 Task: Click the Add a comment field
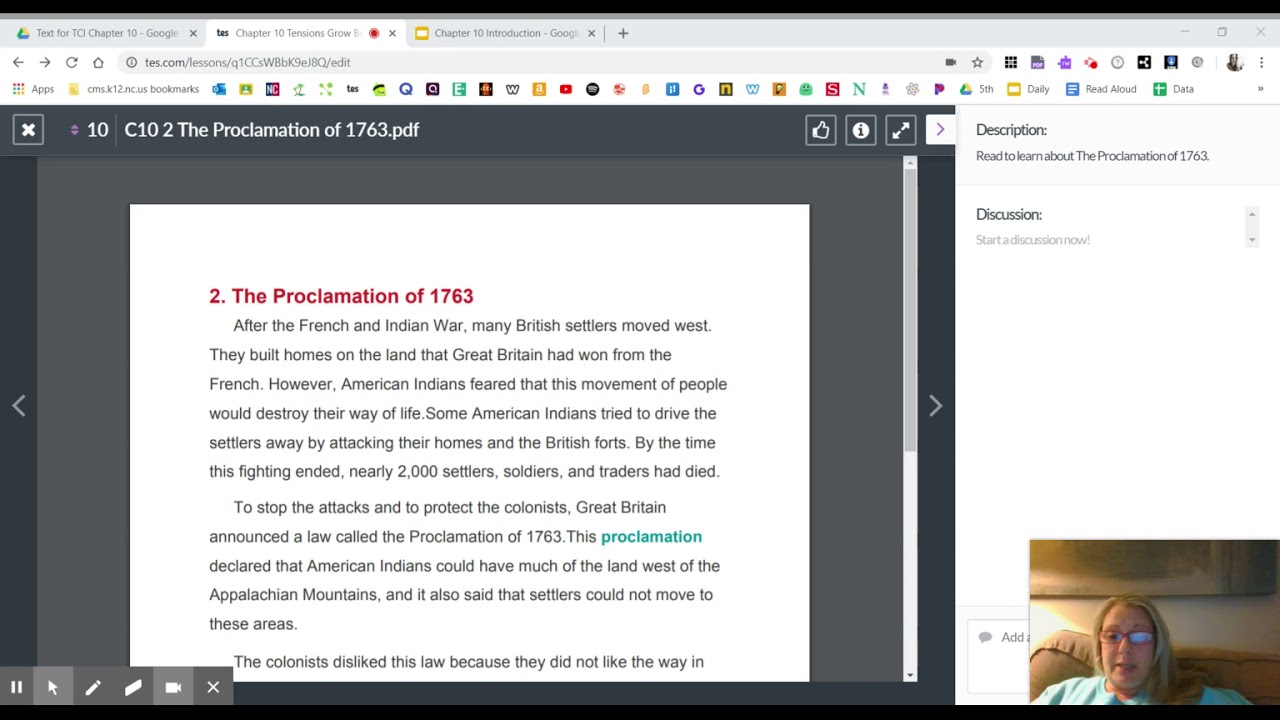[x=998, y=655]
